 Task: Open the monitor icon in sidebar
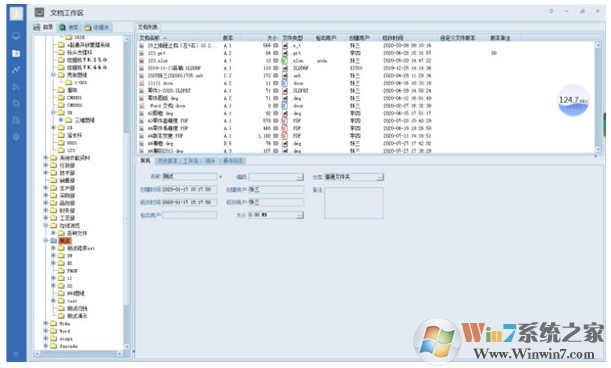[16, 36]
